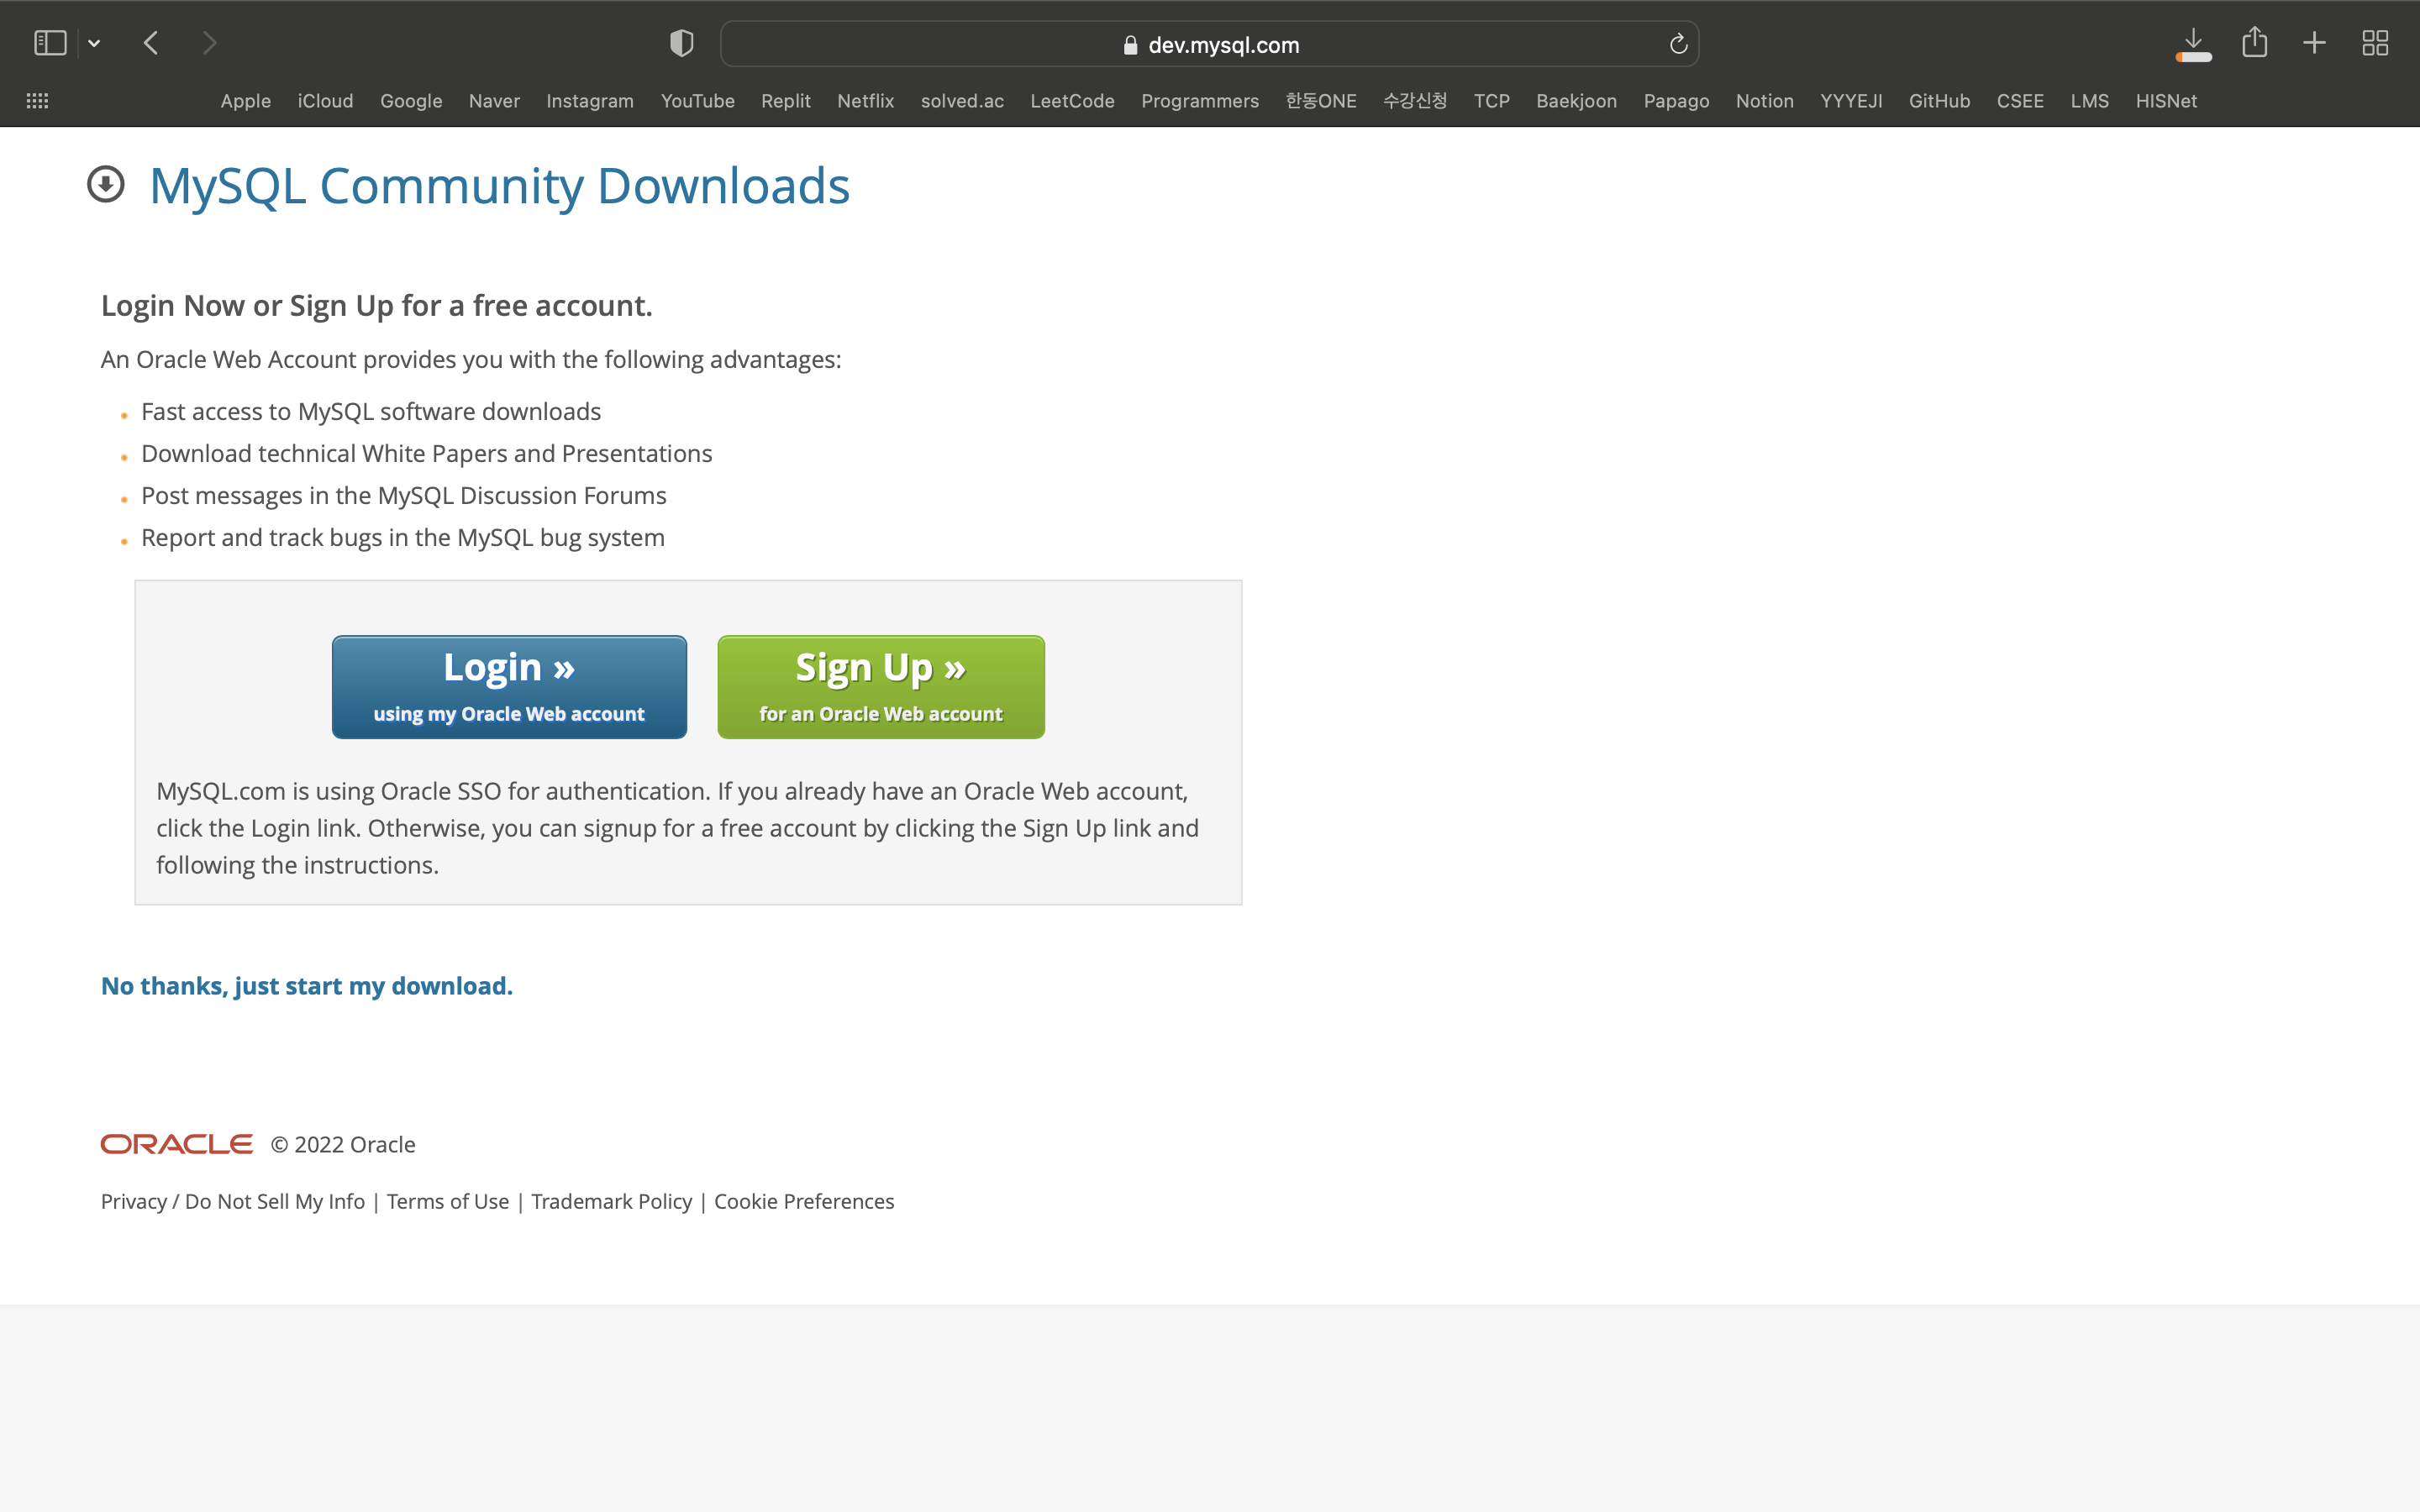2420x1512 pixels.
Task: Open the Share menu icon
Action: point(2254,43)
